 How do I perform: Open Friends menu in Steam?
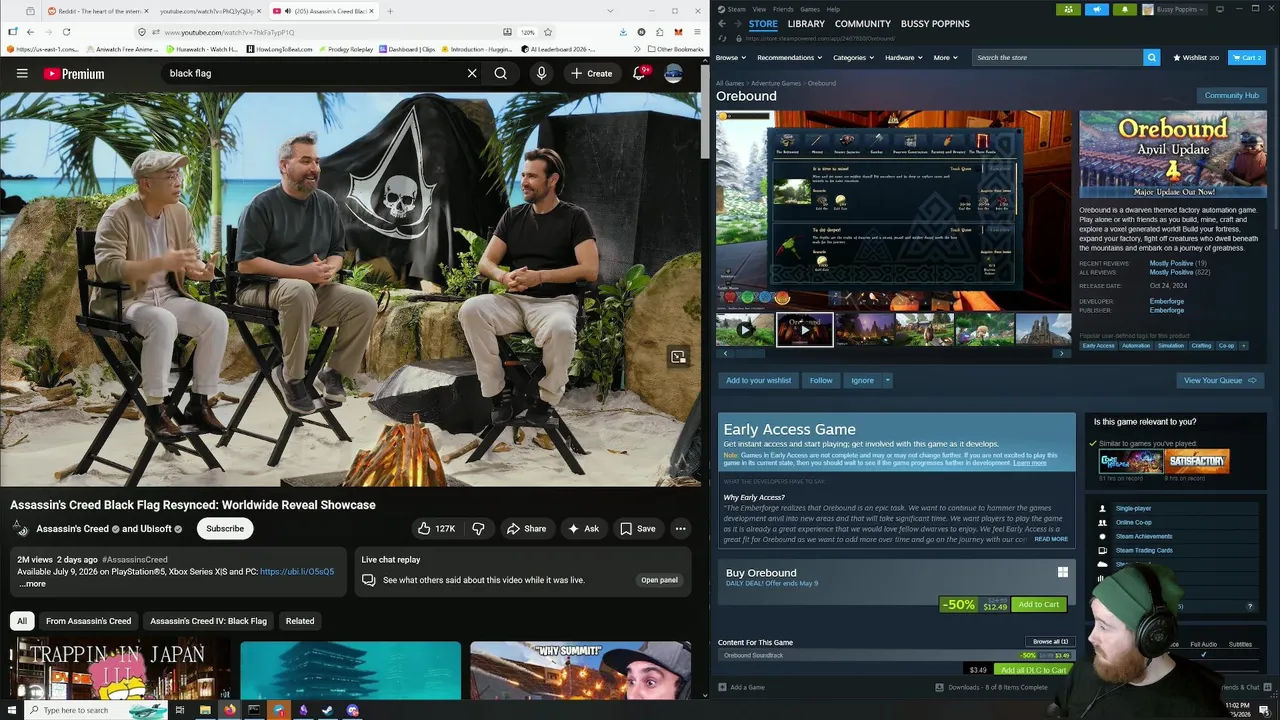[x=783, y=9]
